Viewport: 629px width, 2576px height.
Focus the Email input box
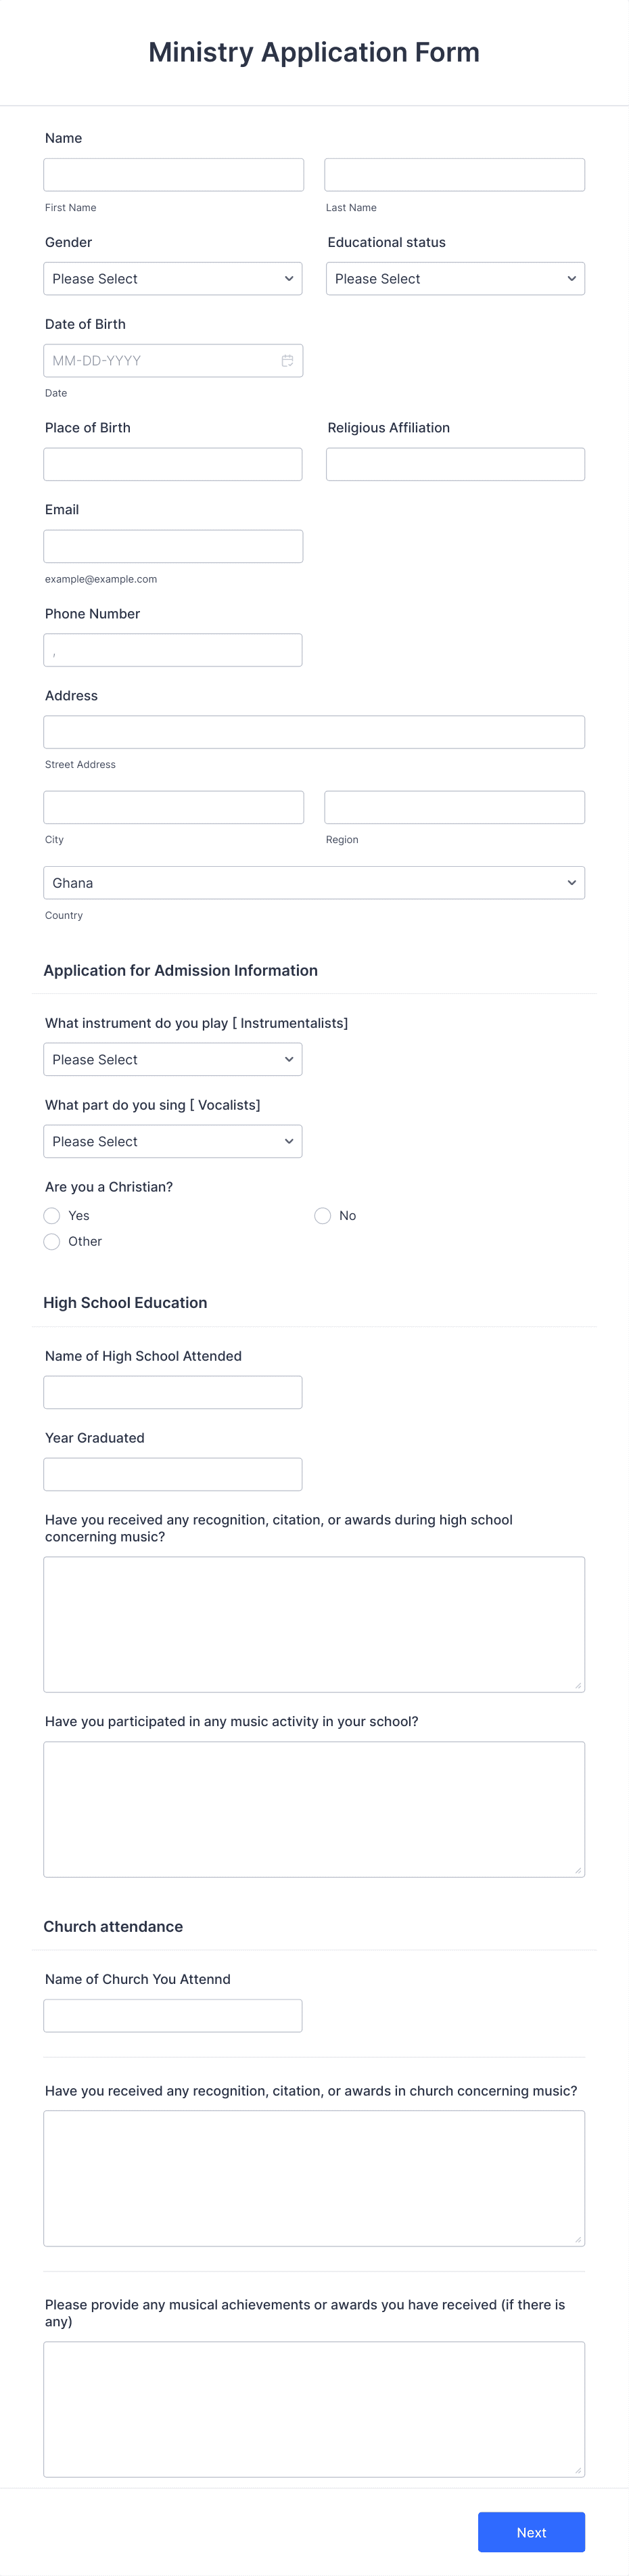[173, 547]
